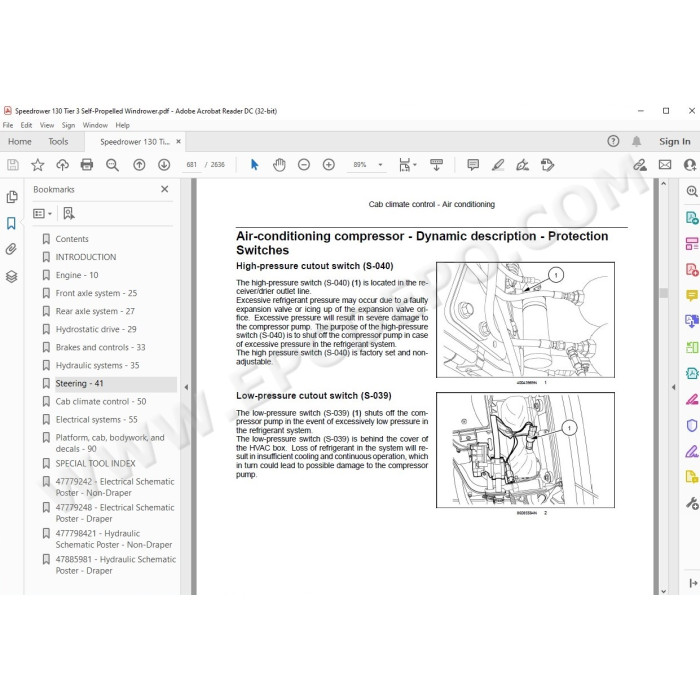Open the Edit menu
The height and width of the screenshot is (700, 700).
pos(26,125)
